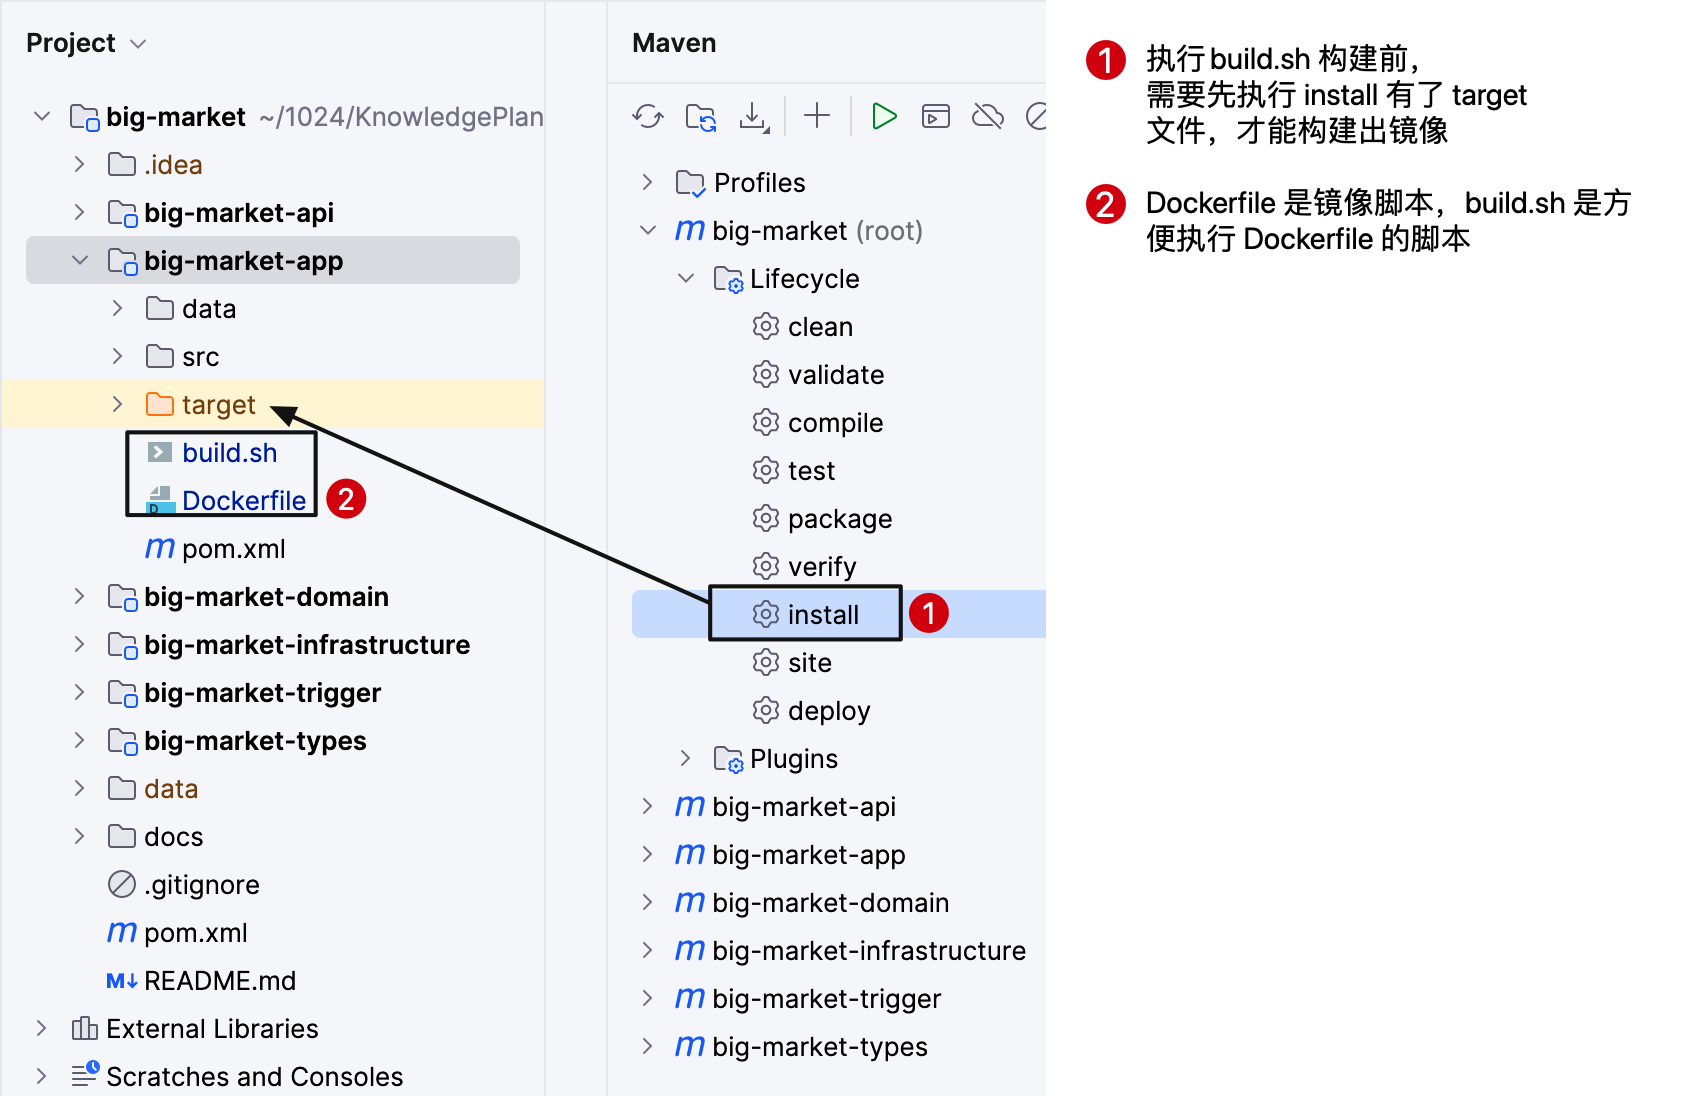Image resolution: width=1686 pixels, height=1096 pixels.
Task: Expand the docs folder
Action: coord(80,836)
